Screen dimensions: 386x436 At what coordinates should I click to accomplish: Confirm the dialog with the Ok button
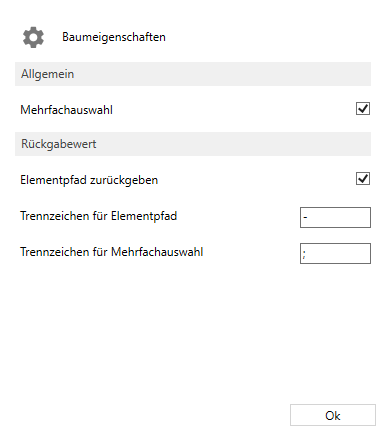[x=333, y=415]
